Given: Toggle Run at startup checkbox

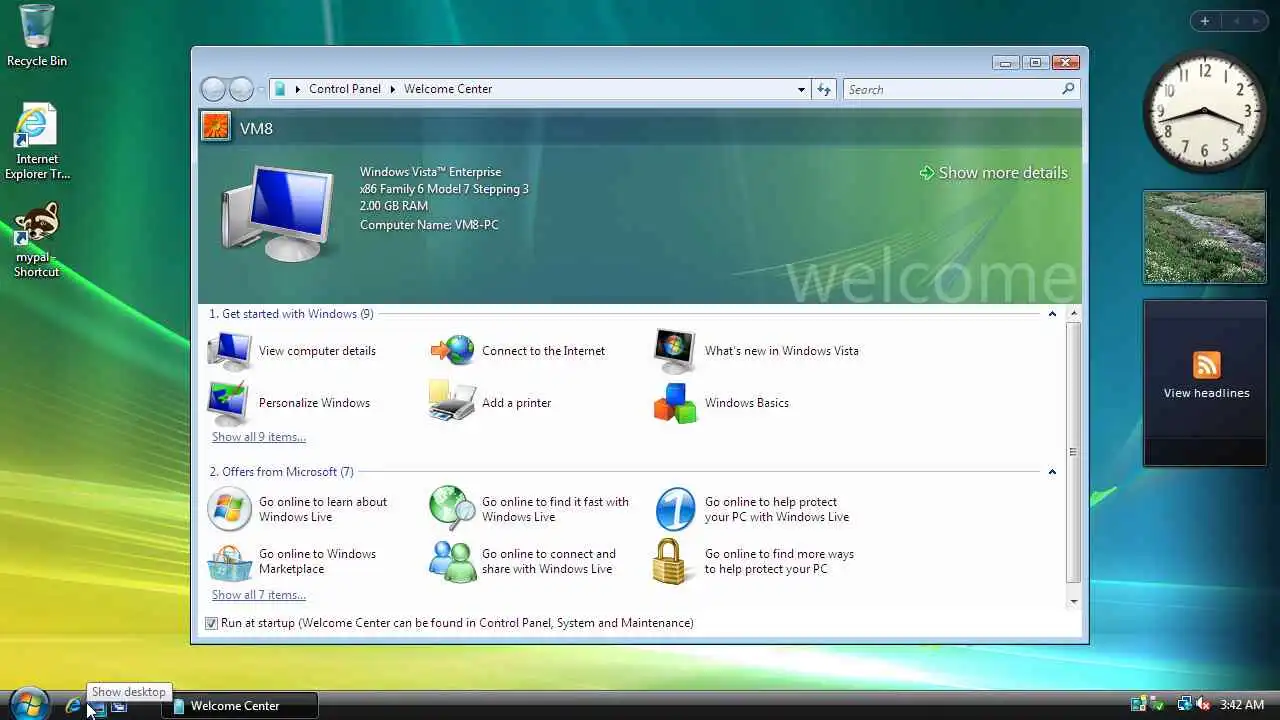Looking at the screenshot, I should [x=211, y=623].
